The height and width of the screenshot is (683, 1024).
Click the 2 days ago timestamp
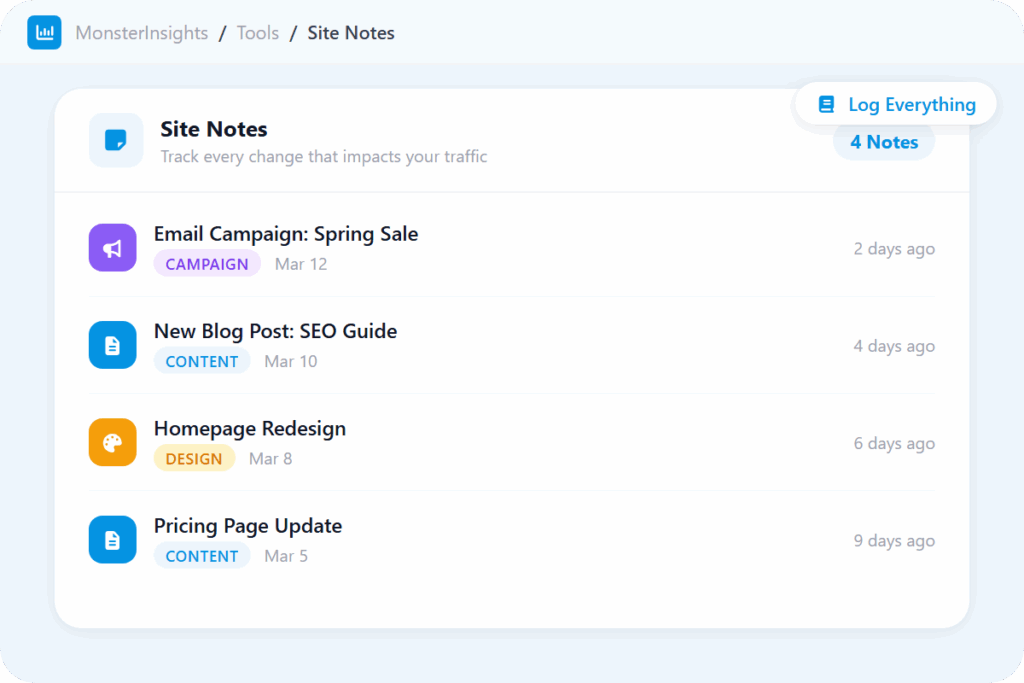coord(894,249)
